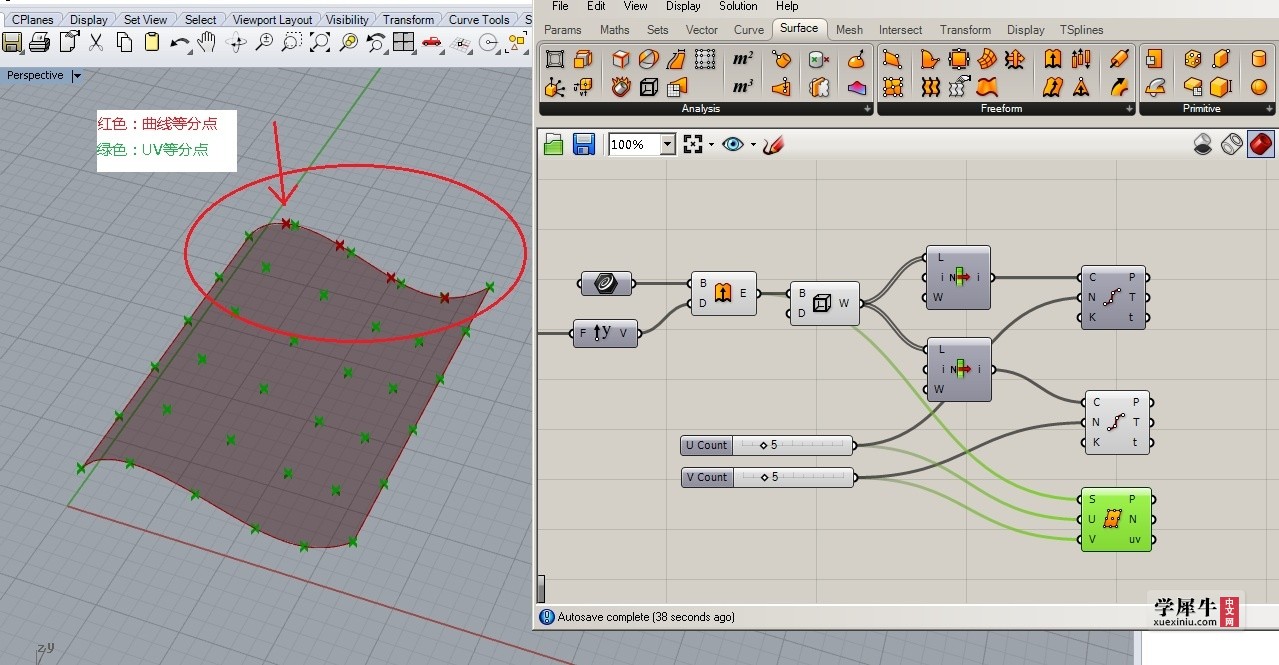1279x665 pixels.
Task: Open the Grasshopper Solution menu
Action: (738, 6)
